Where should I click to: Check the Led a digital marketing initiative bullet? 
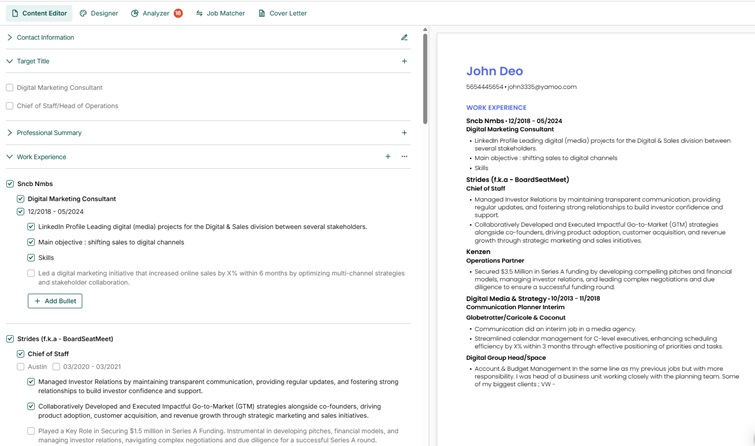[31, 273]
